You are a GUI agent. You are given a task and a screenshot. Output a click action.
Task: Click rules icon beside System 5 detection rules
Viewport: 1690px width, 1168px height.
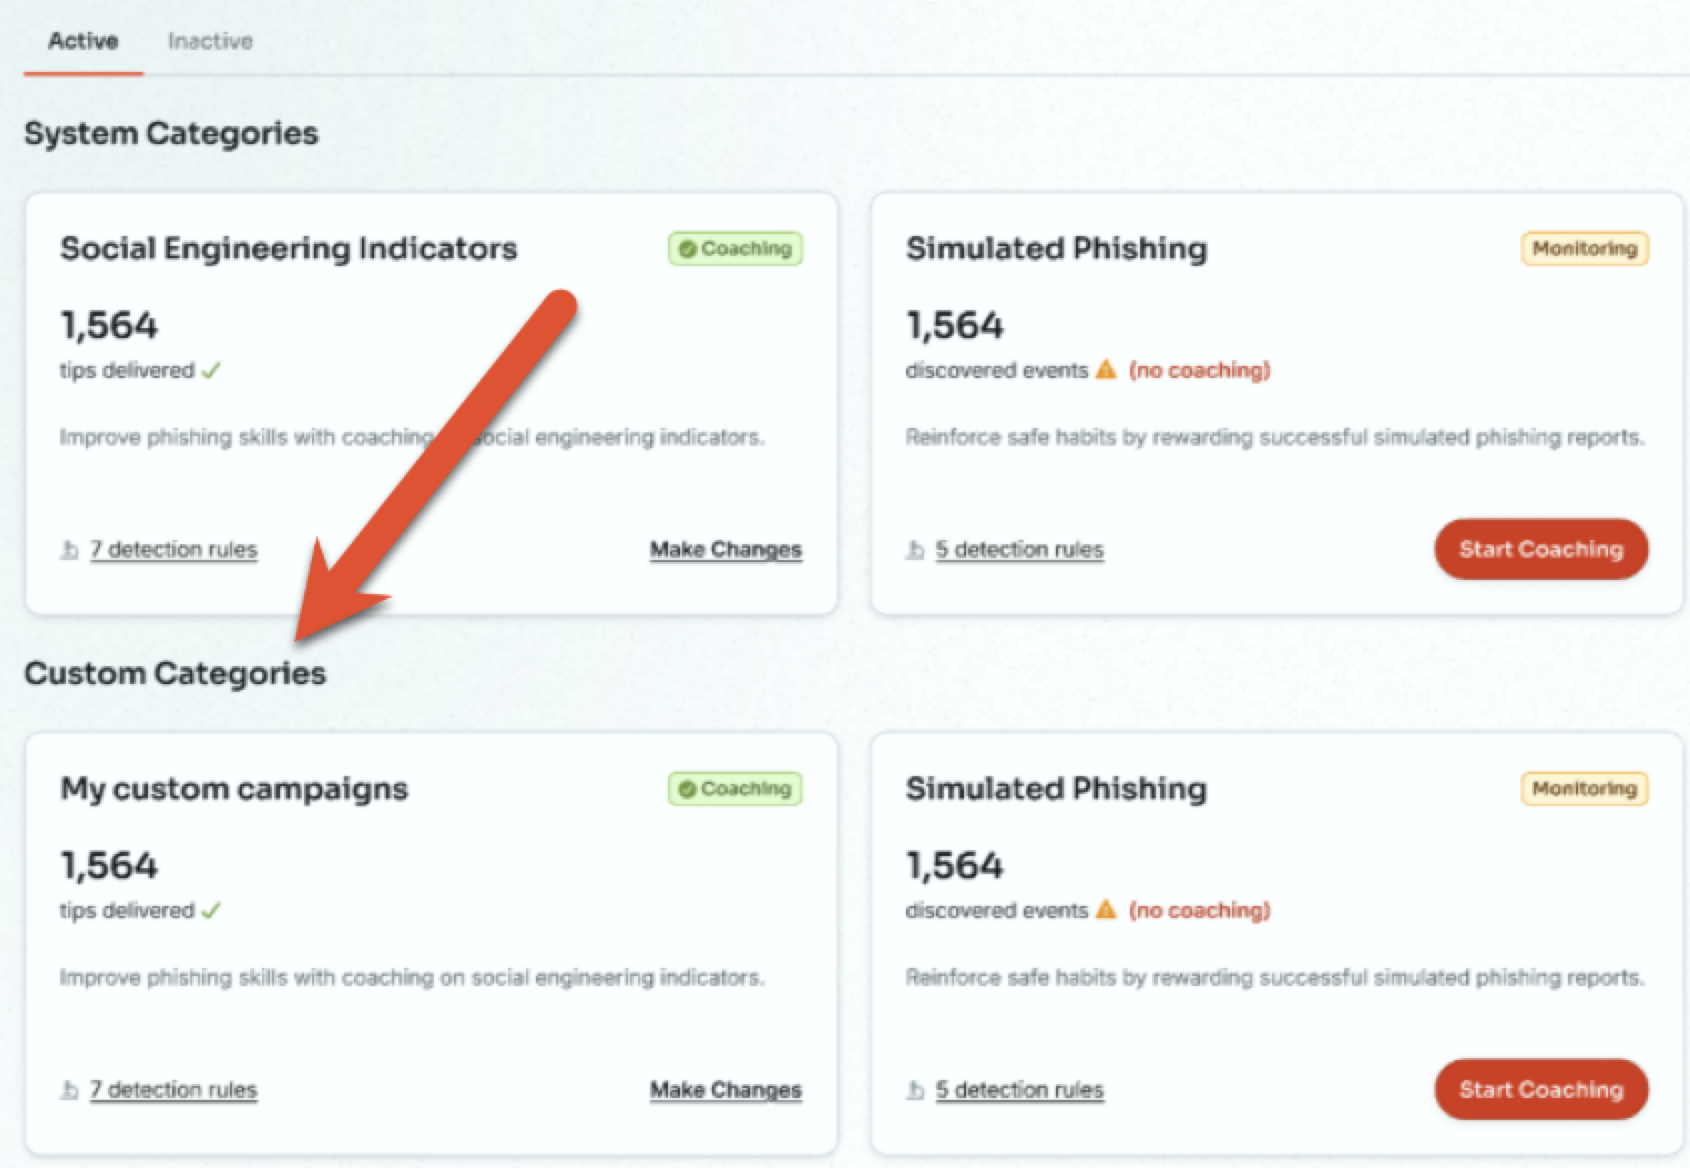click(x=915, y=550)
